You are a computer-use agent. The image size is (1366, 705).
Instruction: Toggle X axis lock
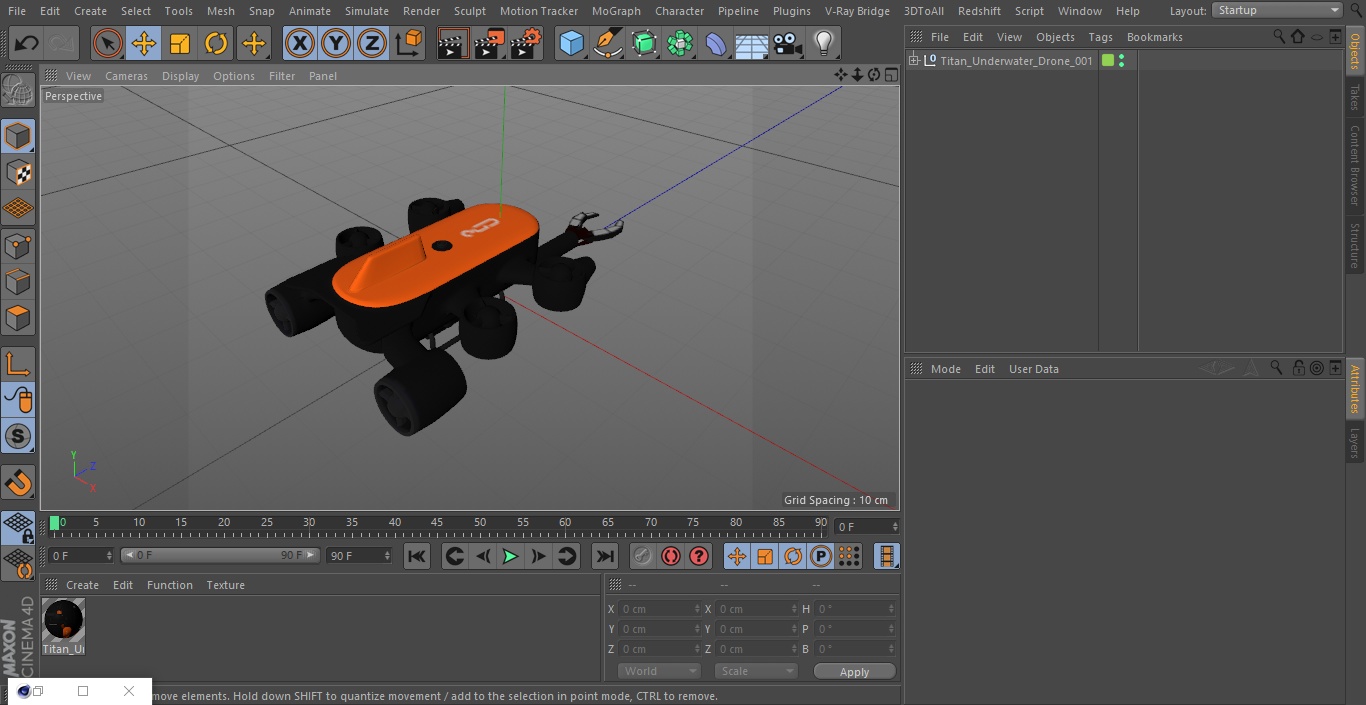(x=300, y=44)
